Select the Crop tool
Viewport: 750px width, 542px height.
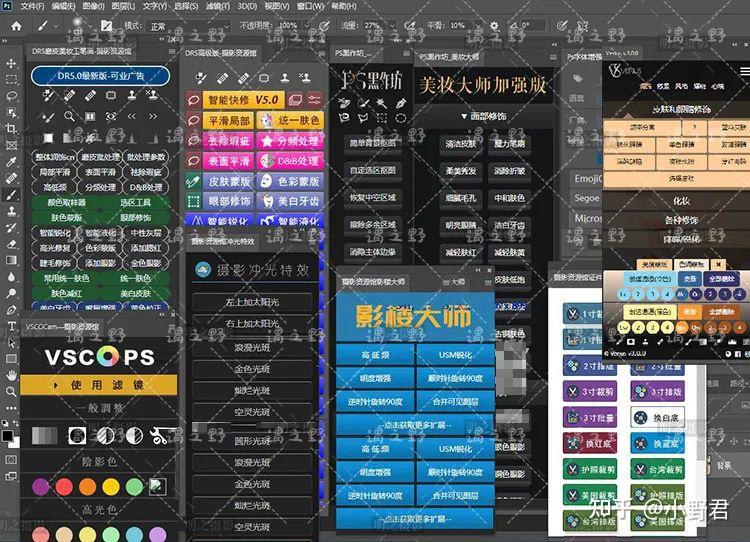pos(11,128)
